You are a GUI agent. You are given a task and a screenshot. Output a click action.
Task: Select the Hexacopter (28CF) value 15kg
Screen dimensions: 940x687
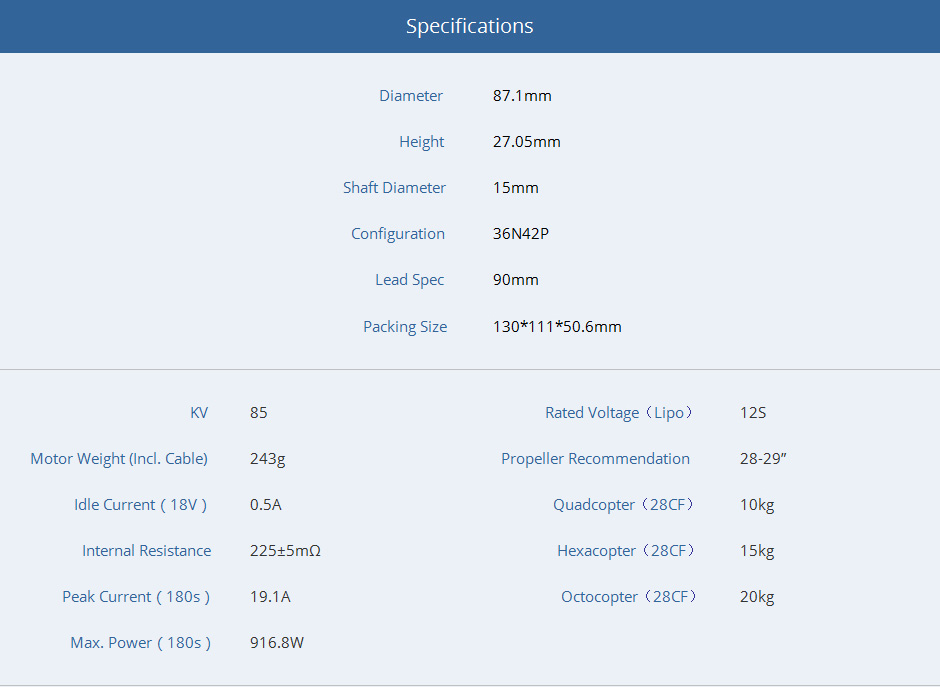(757, 551)
